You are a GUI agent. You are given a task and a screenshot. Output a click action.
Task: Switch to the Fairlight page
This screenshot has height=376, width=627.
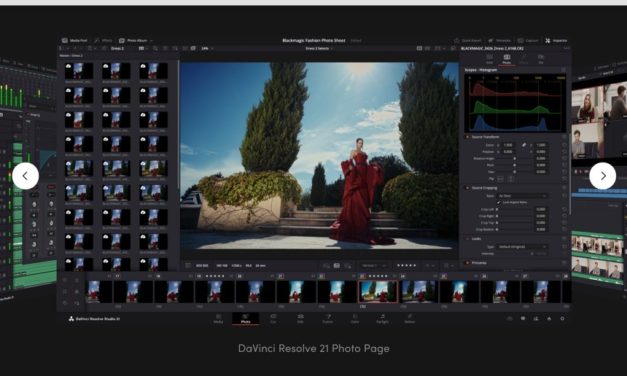point(382,319)
